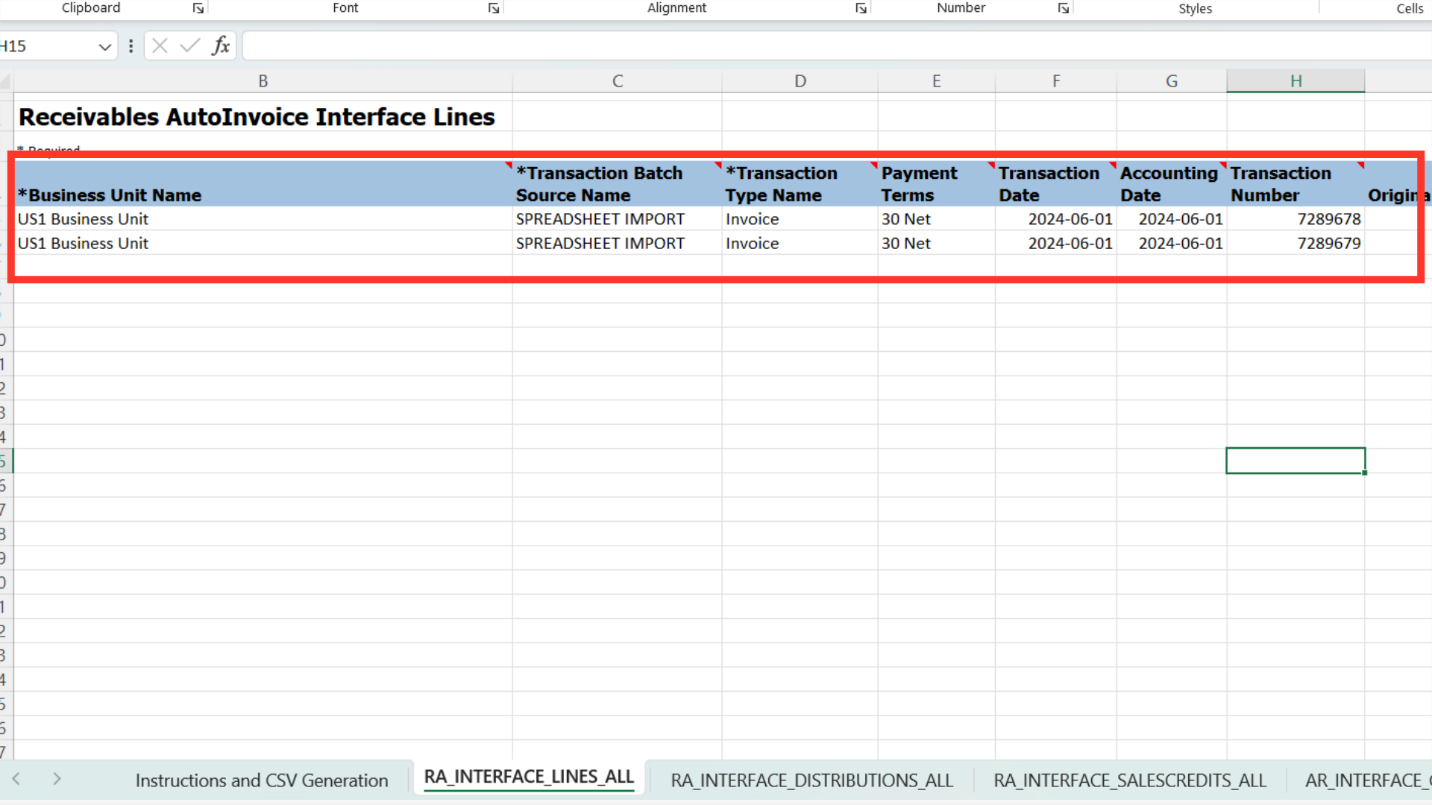The height and width of the screenshot is (805, 1432).
Task: Select cell with transaction number 7289679
Action: 1296,243
